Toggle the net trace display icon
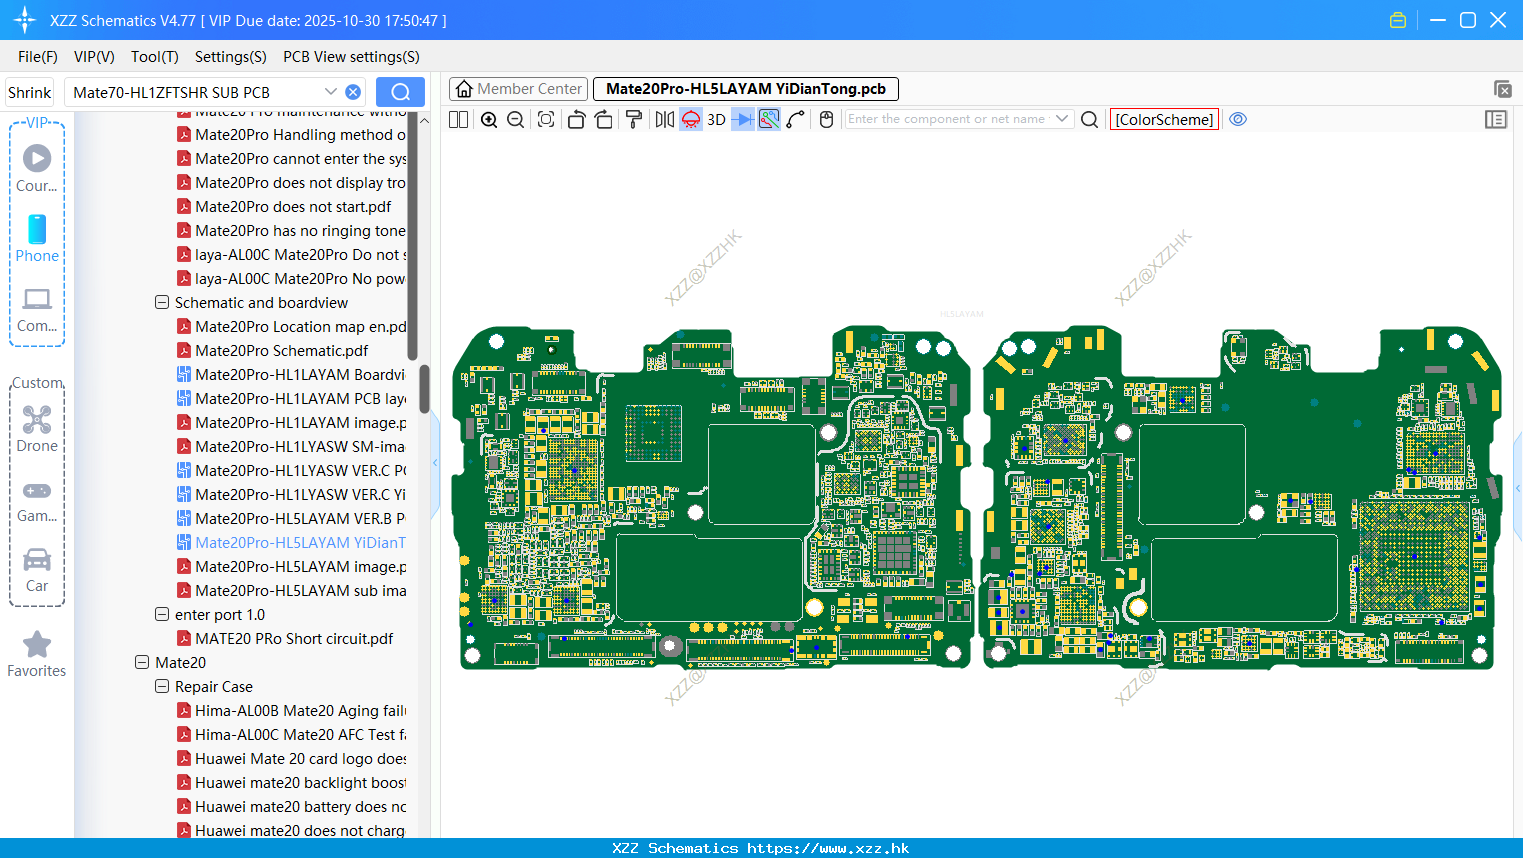 [x=769, y=119]
